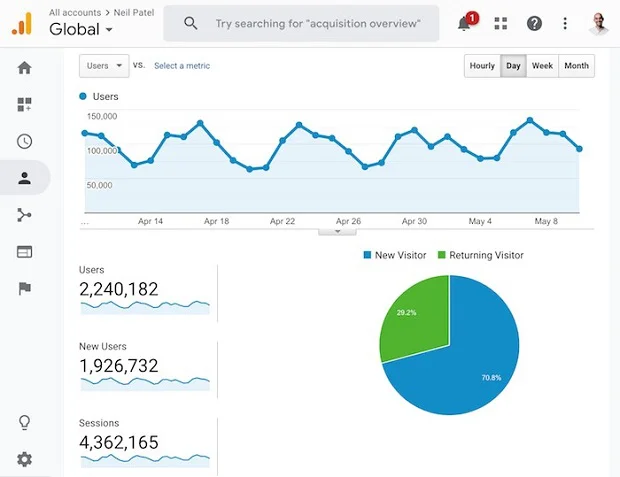Click the Select a metric link
The image size is (620, 477).
[182, 66]
